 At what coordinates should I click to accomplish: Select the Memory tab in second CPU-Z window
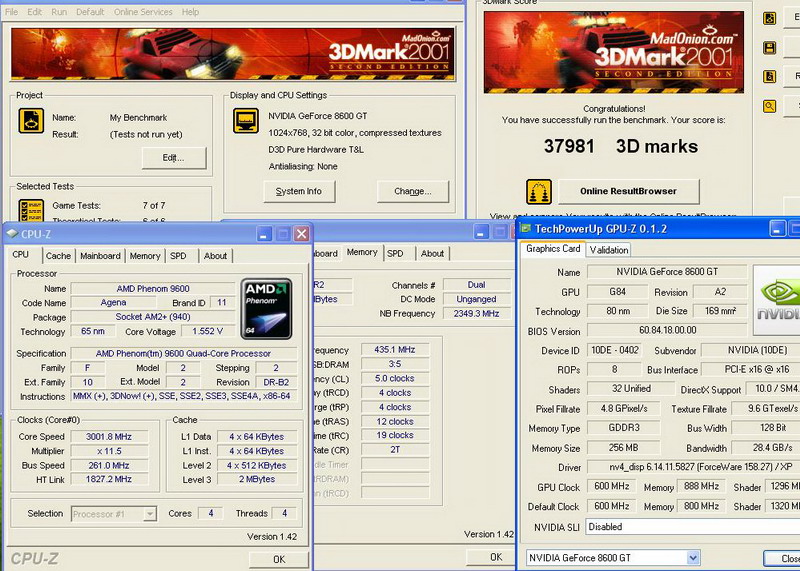pos(362,252)
